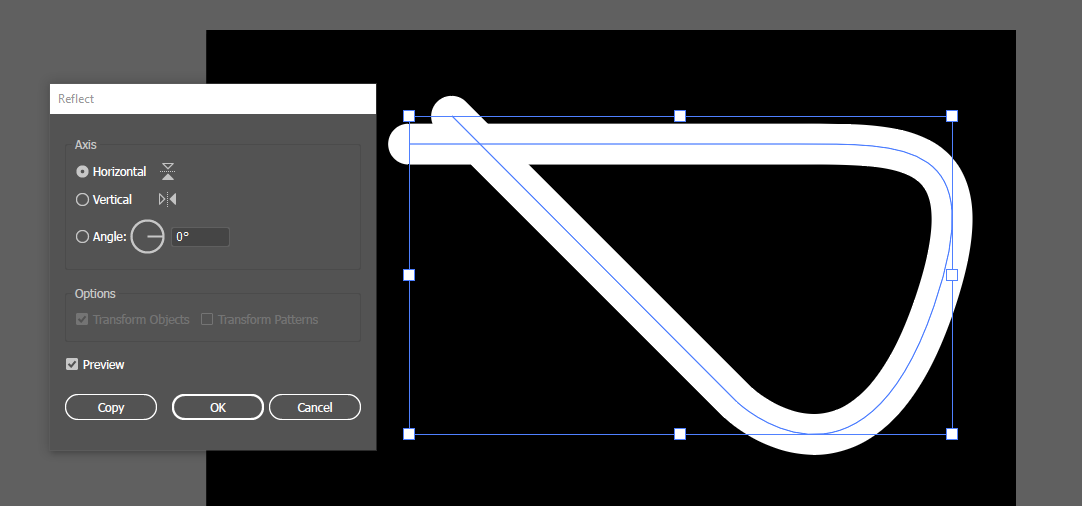Click the angle value input field
This screenshot has height=506, width=1082.
[x=200, y=237]
